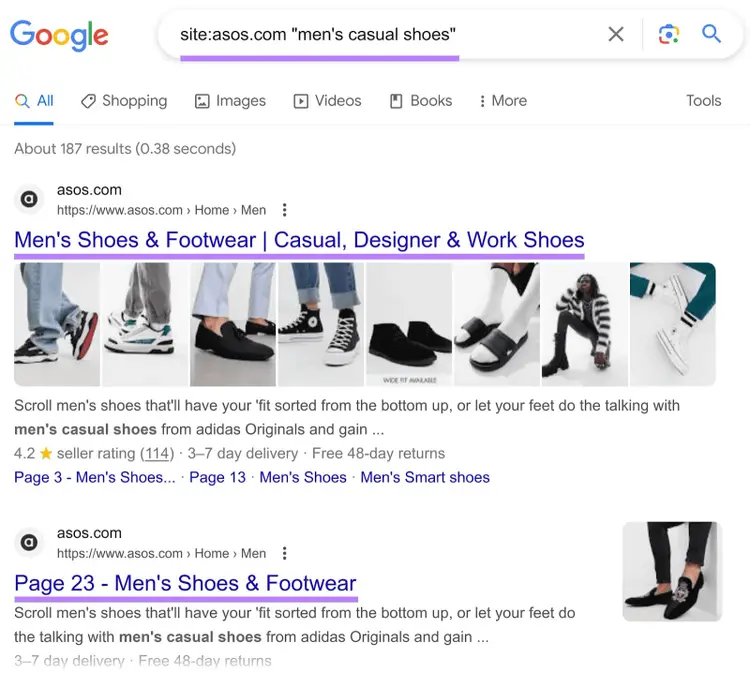750x673 pixels.
Task: Click the magnifying glass search button
Action: (711, 34)
